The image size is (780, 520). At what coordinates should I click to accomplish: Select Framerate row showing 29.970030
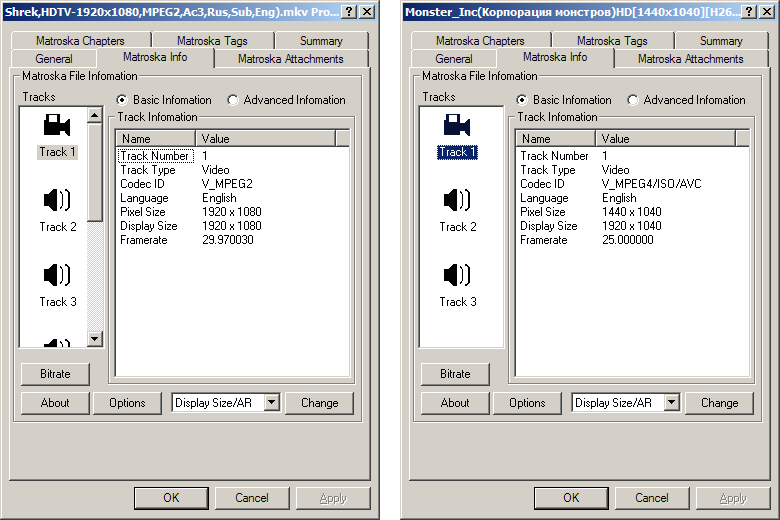pyautogui.click(x=232, y=240)
